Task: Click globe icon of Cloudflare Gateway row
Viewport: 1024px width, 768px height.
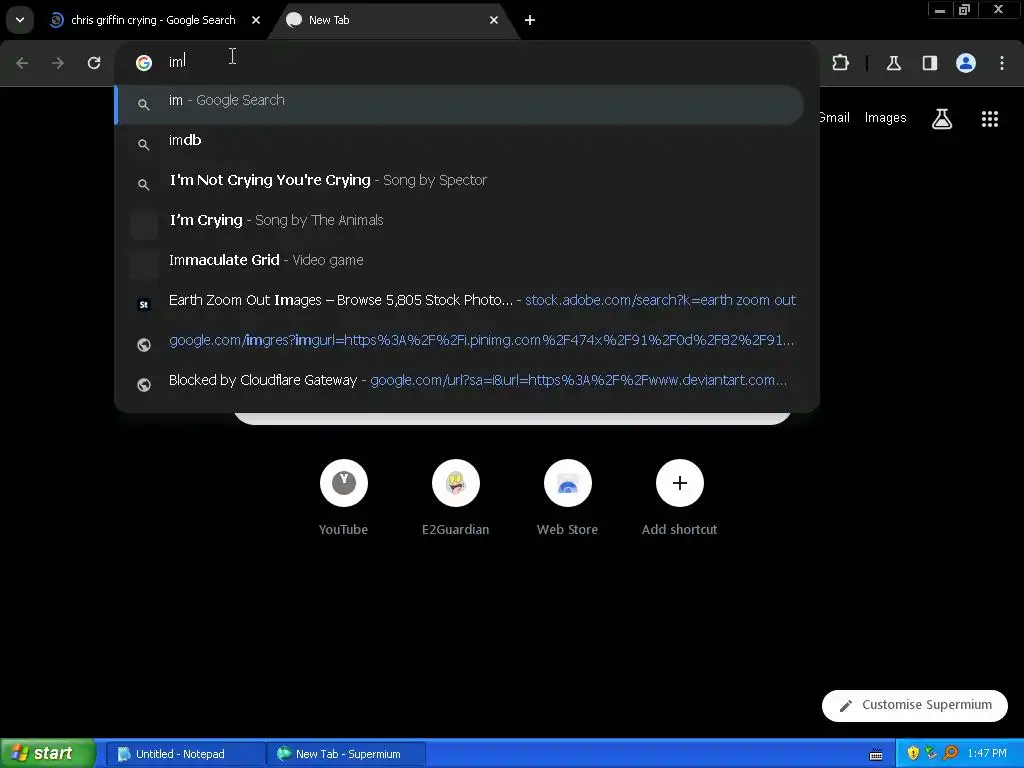Action: click(144, 385)
